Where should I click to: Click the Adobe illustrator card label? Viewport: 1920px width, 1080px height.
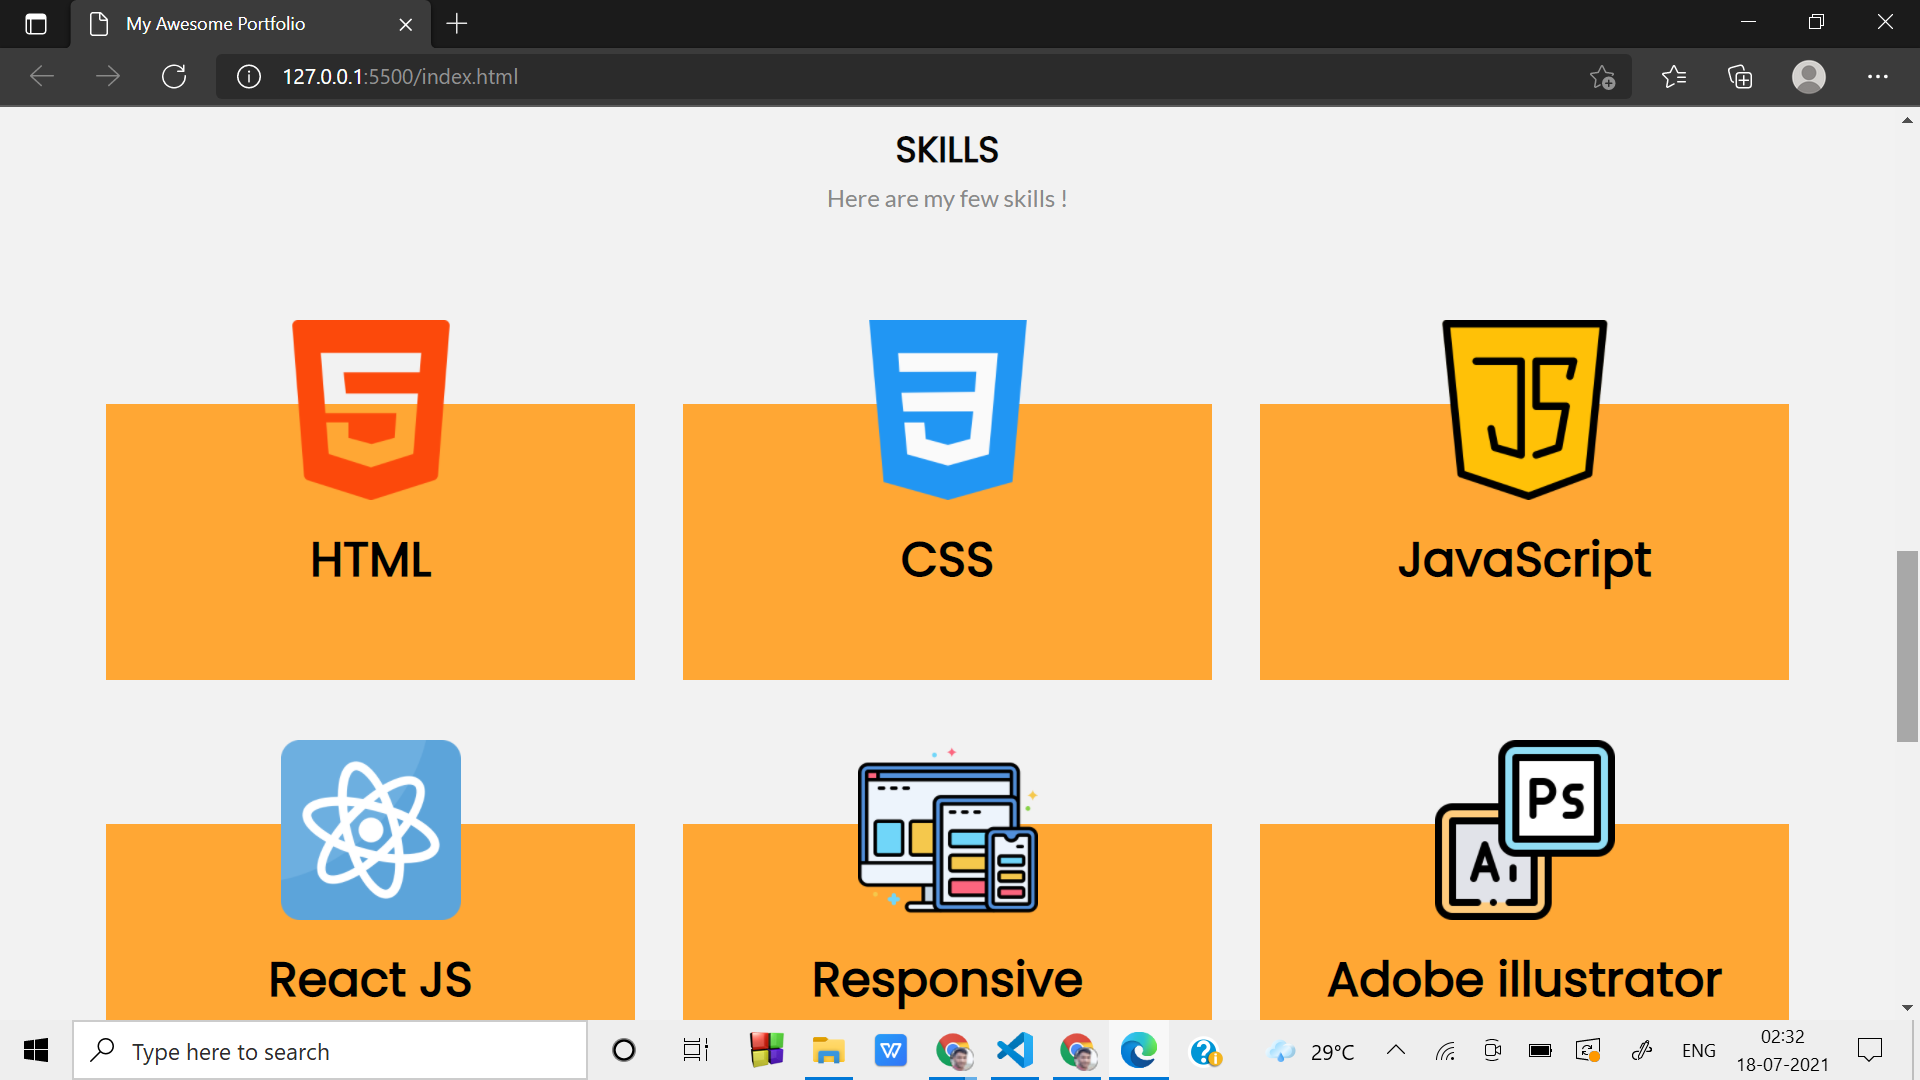click(1525, 980)
